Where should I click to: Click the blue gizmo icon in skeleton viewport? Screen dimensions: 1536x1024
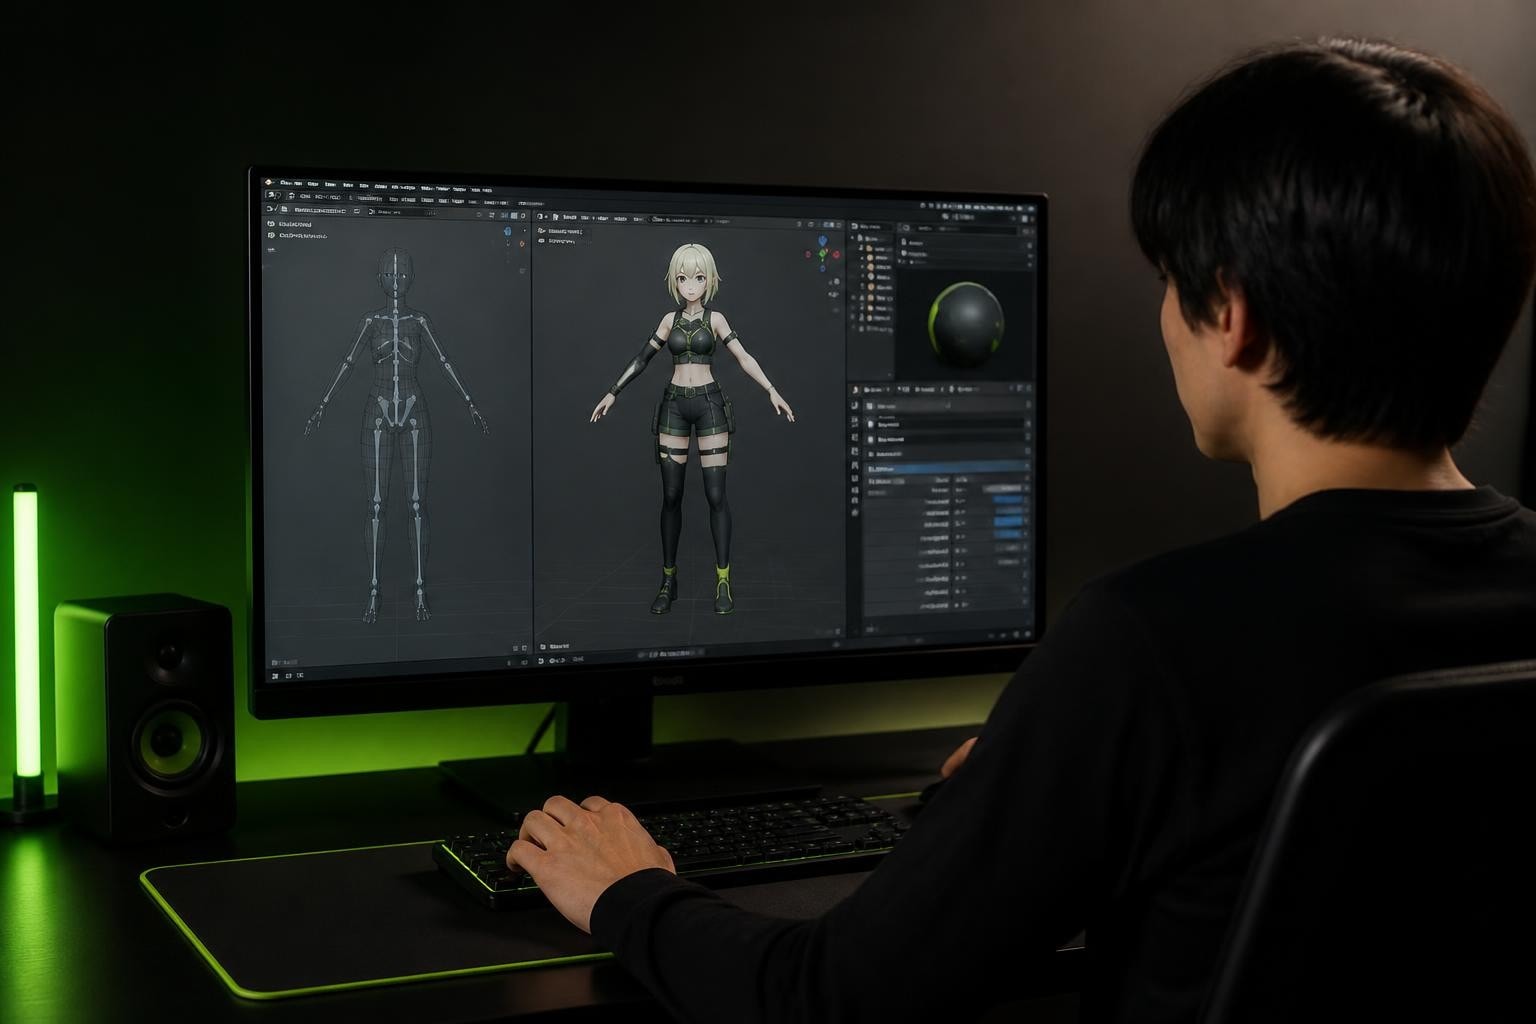point(508,232)
